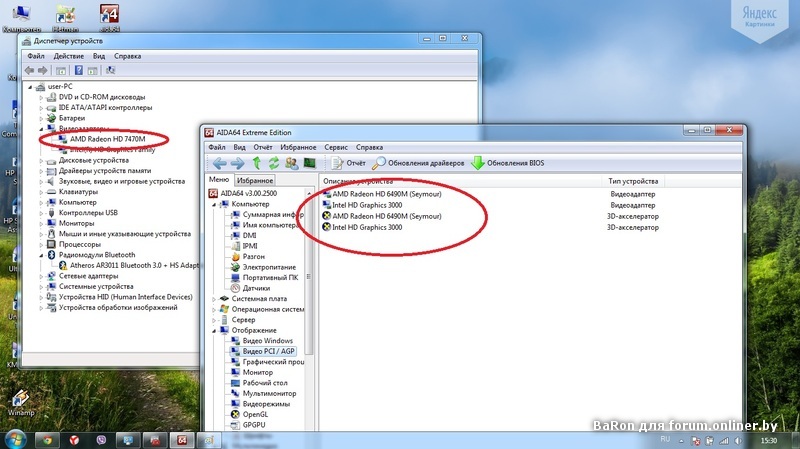
Task: Select Имя компьютера tree item
Action: tap(264, 225)
